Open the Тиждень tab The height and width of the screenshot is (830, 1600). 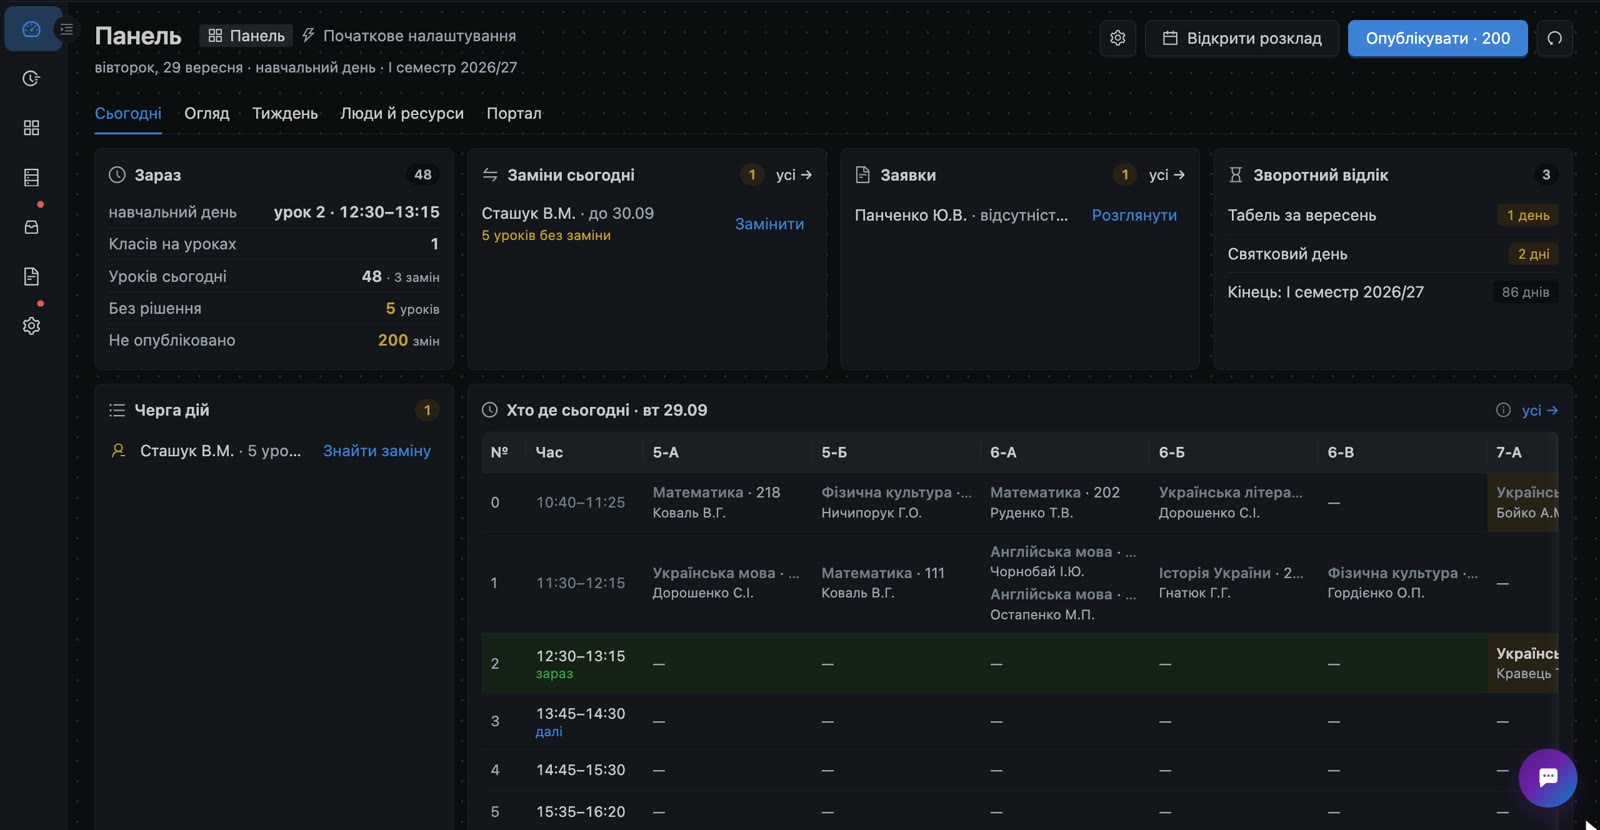pyautogui.click(x=285, y=113)
